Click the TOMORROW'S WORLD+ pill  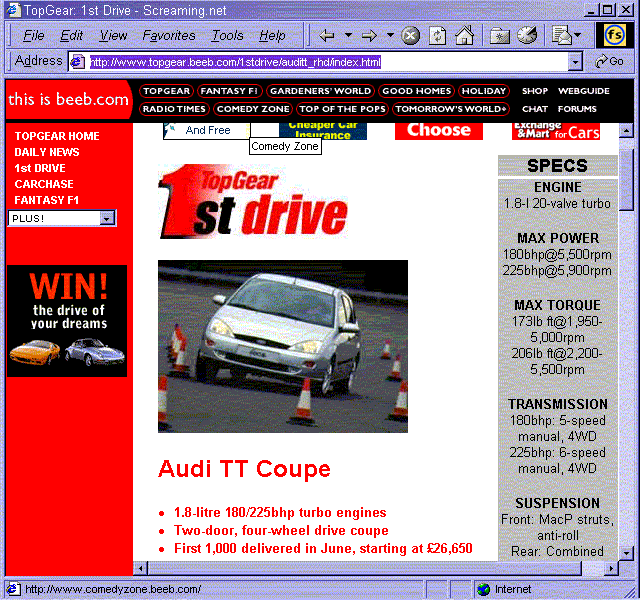[451, 109]
